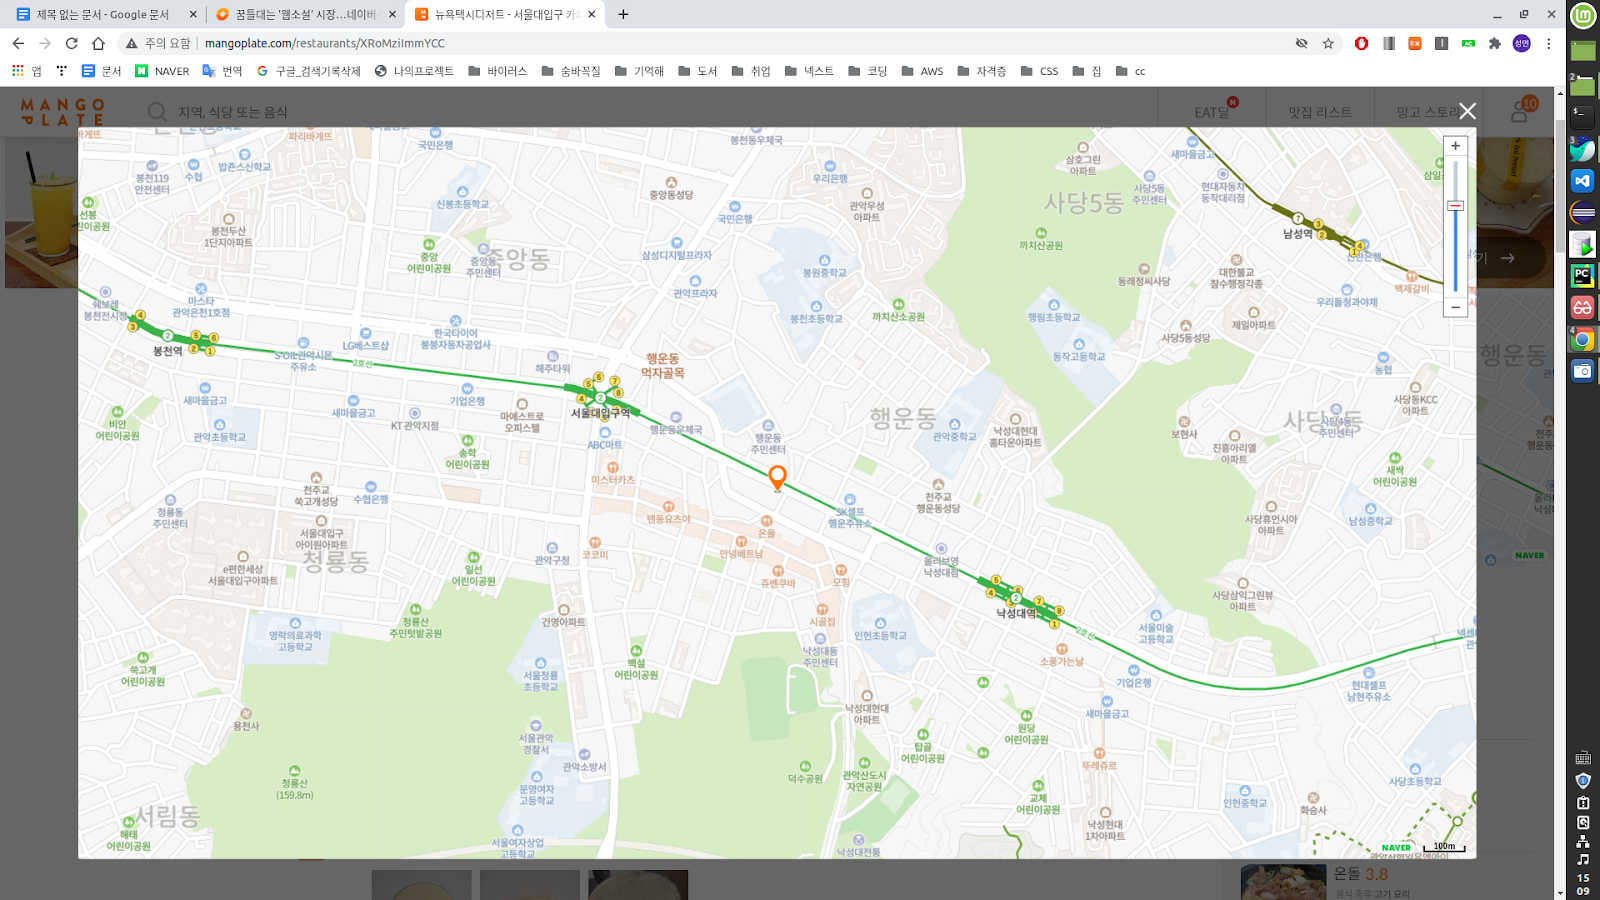Open the 구글_검색기록삭제 bookmark
Image resolution: width=1600 pixels, height=900 pixels.
[x=308, y=71]
